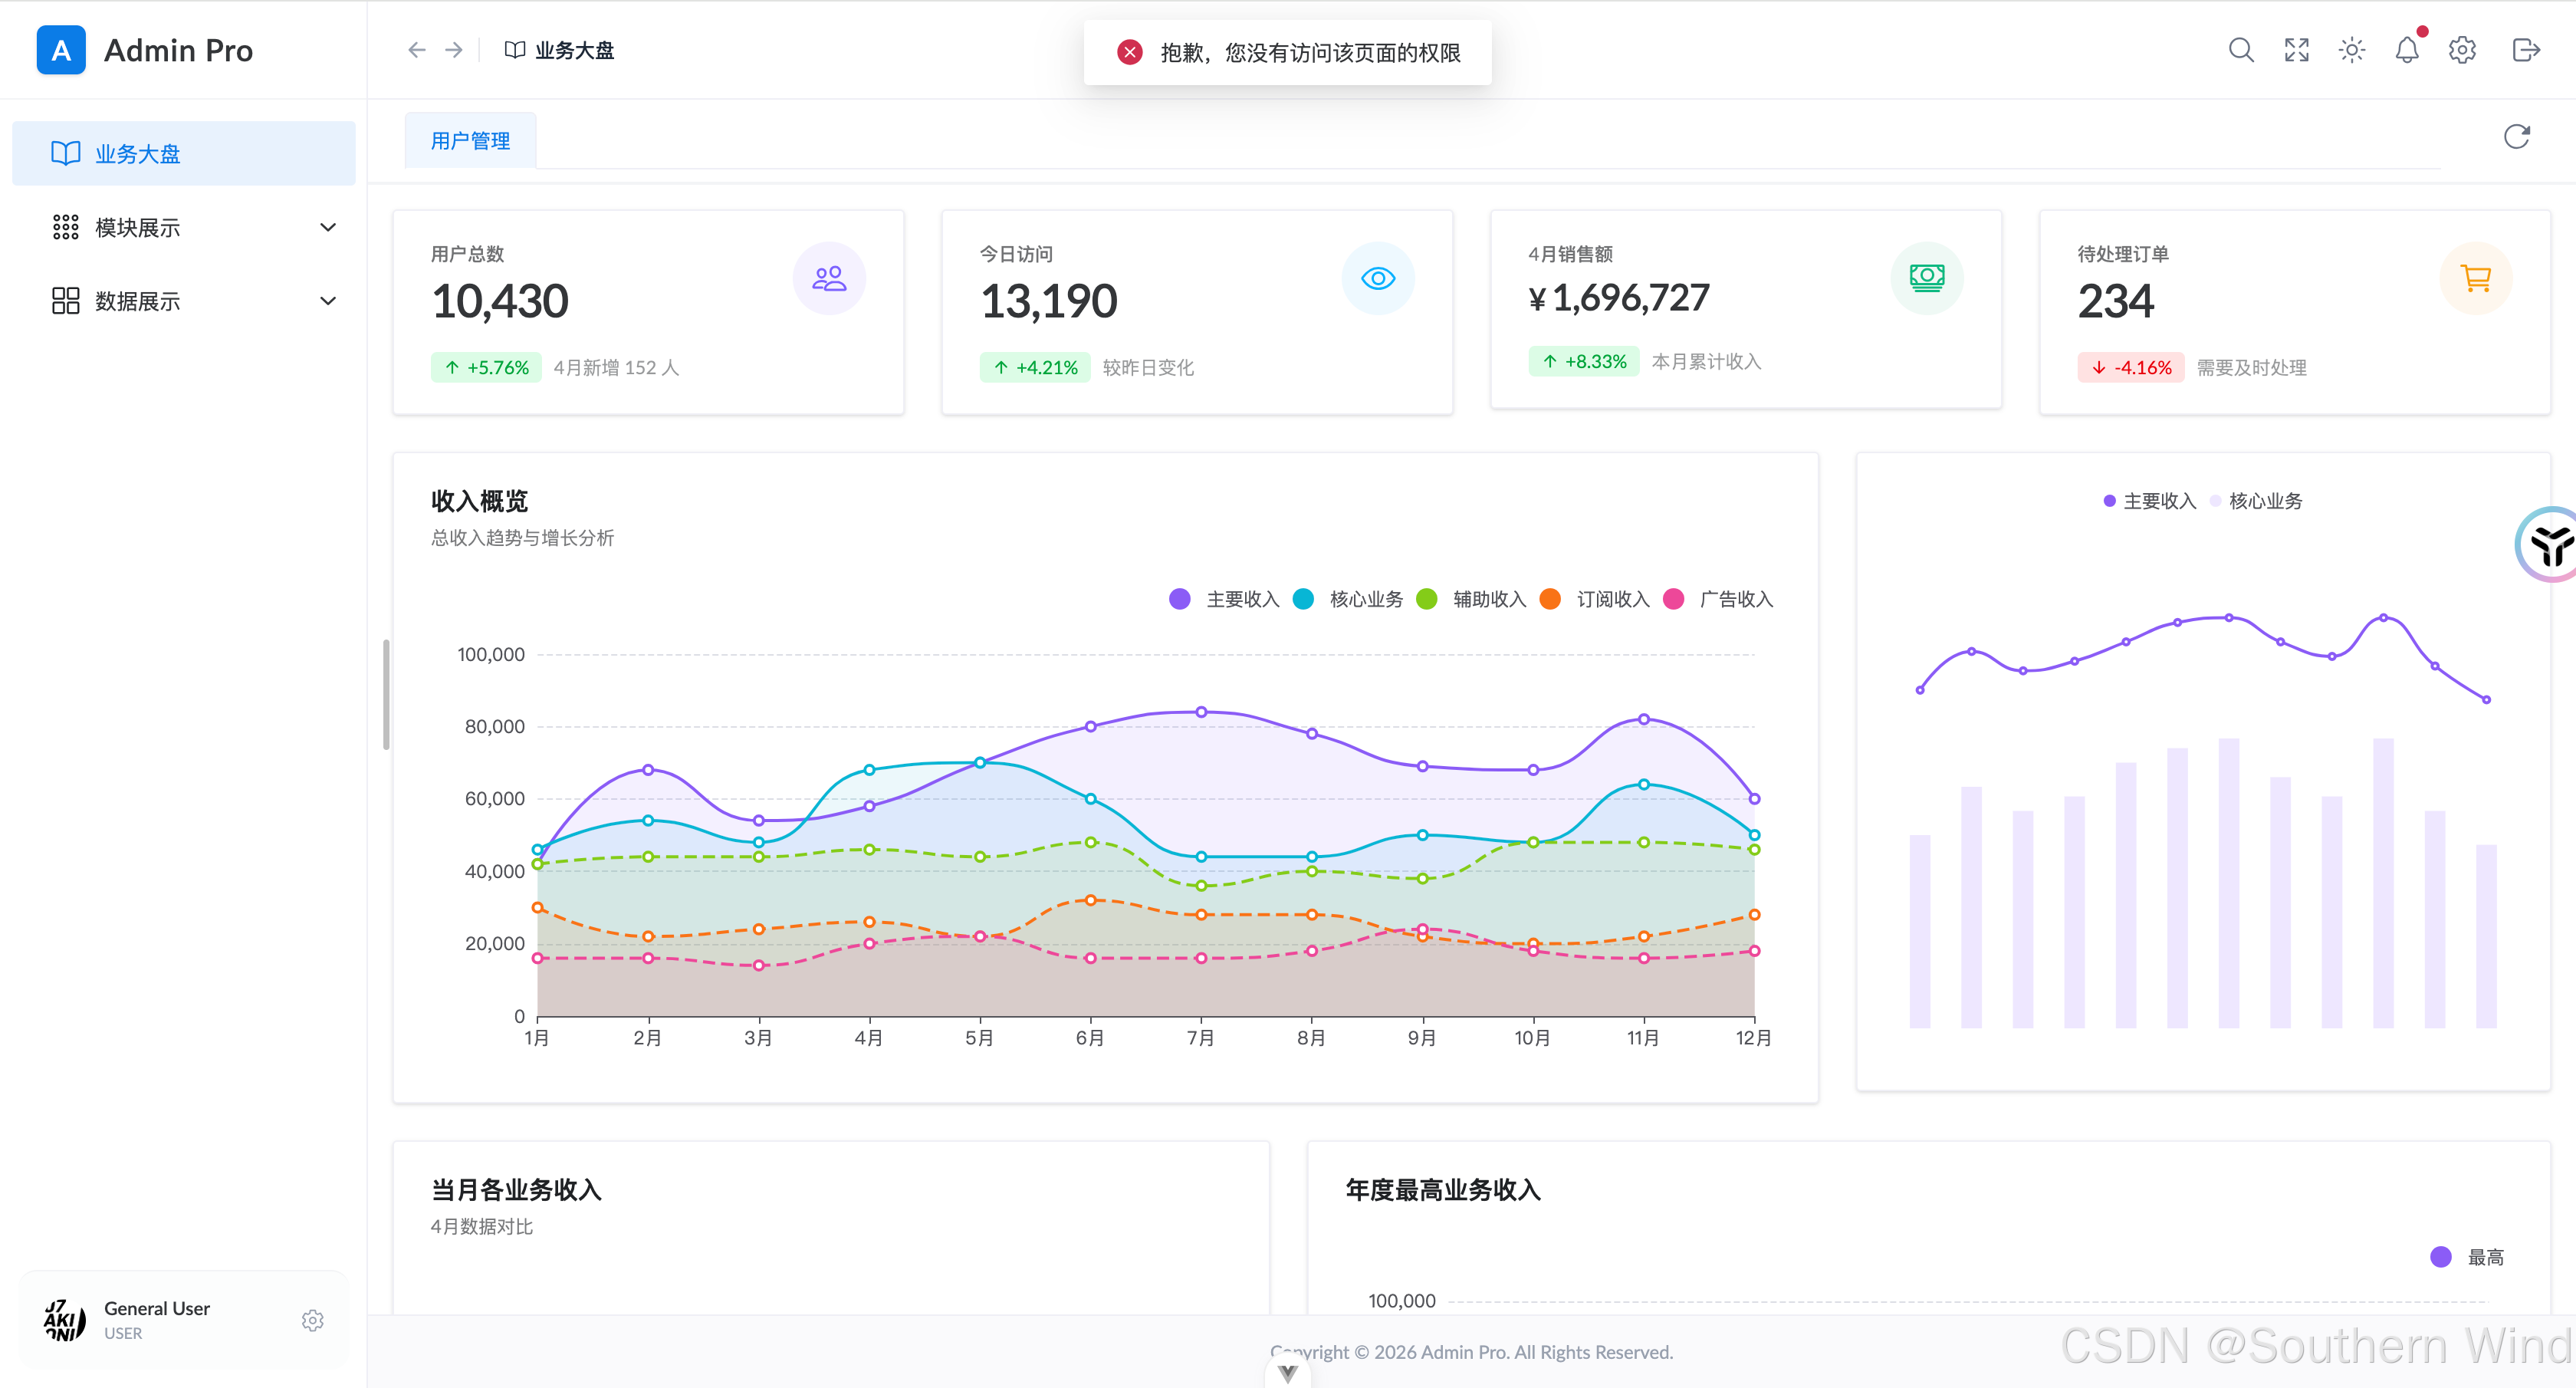This screenshot has width=2576, height=1388.
Task: Switch theme using the sun icon
Action: click(x=2351, y=50)
